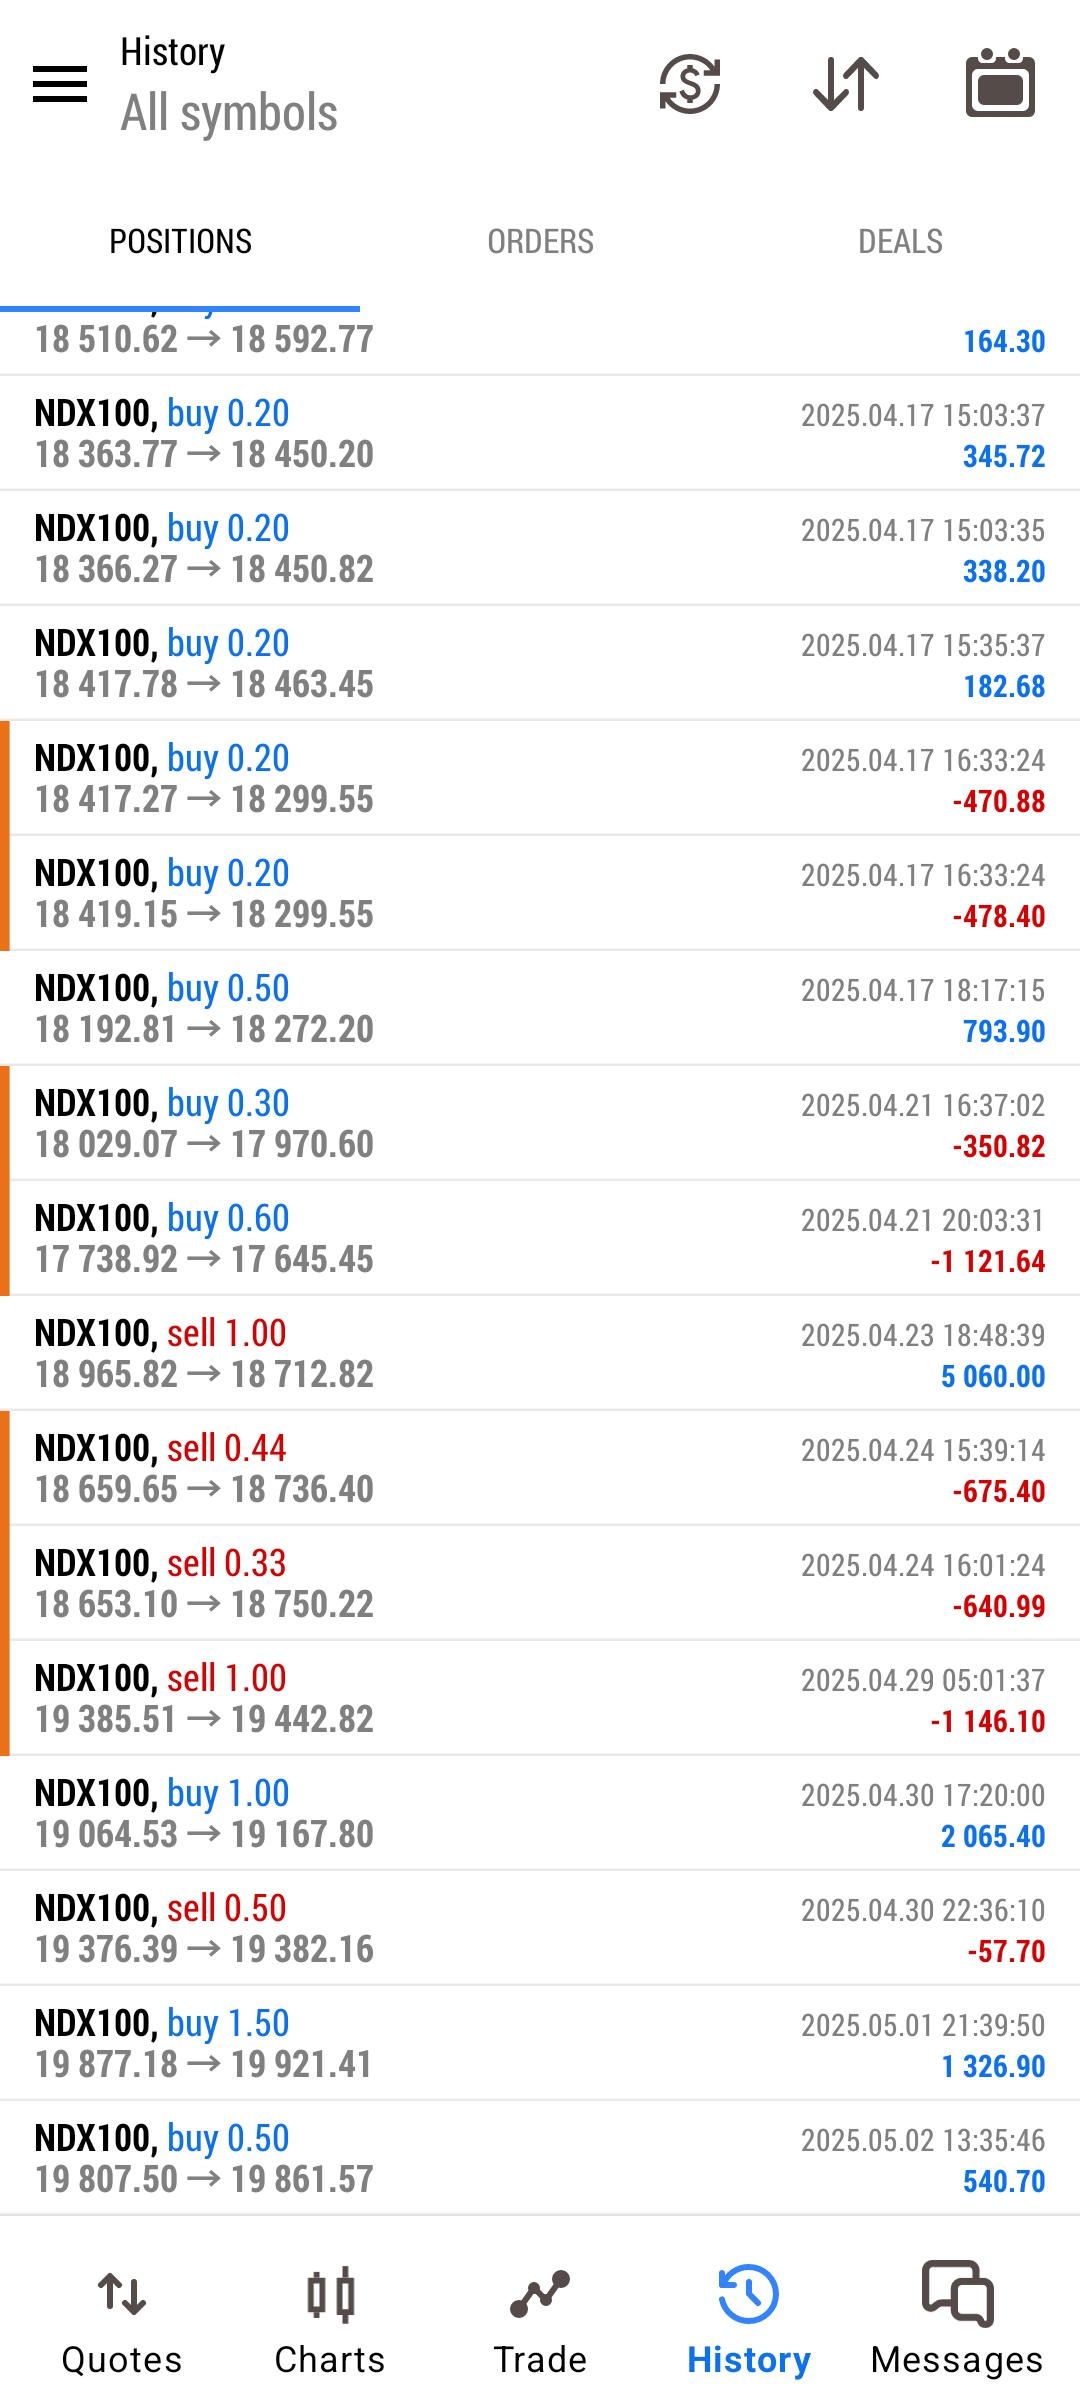The height and width of the screenshot is (2402, 1080).
Task: Select the sell 0.44 position losing -675.40
Action: (540, 1468)
